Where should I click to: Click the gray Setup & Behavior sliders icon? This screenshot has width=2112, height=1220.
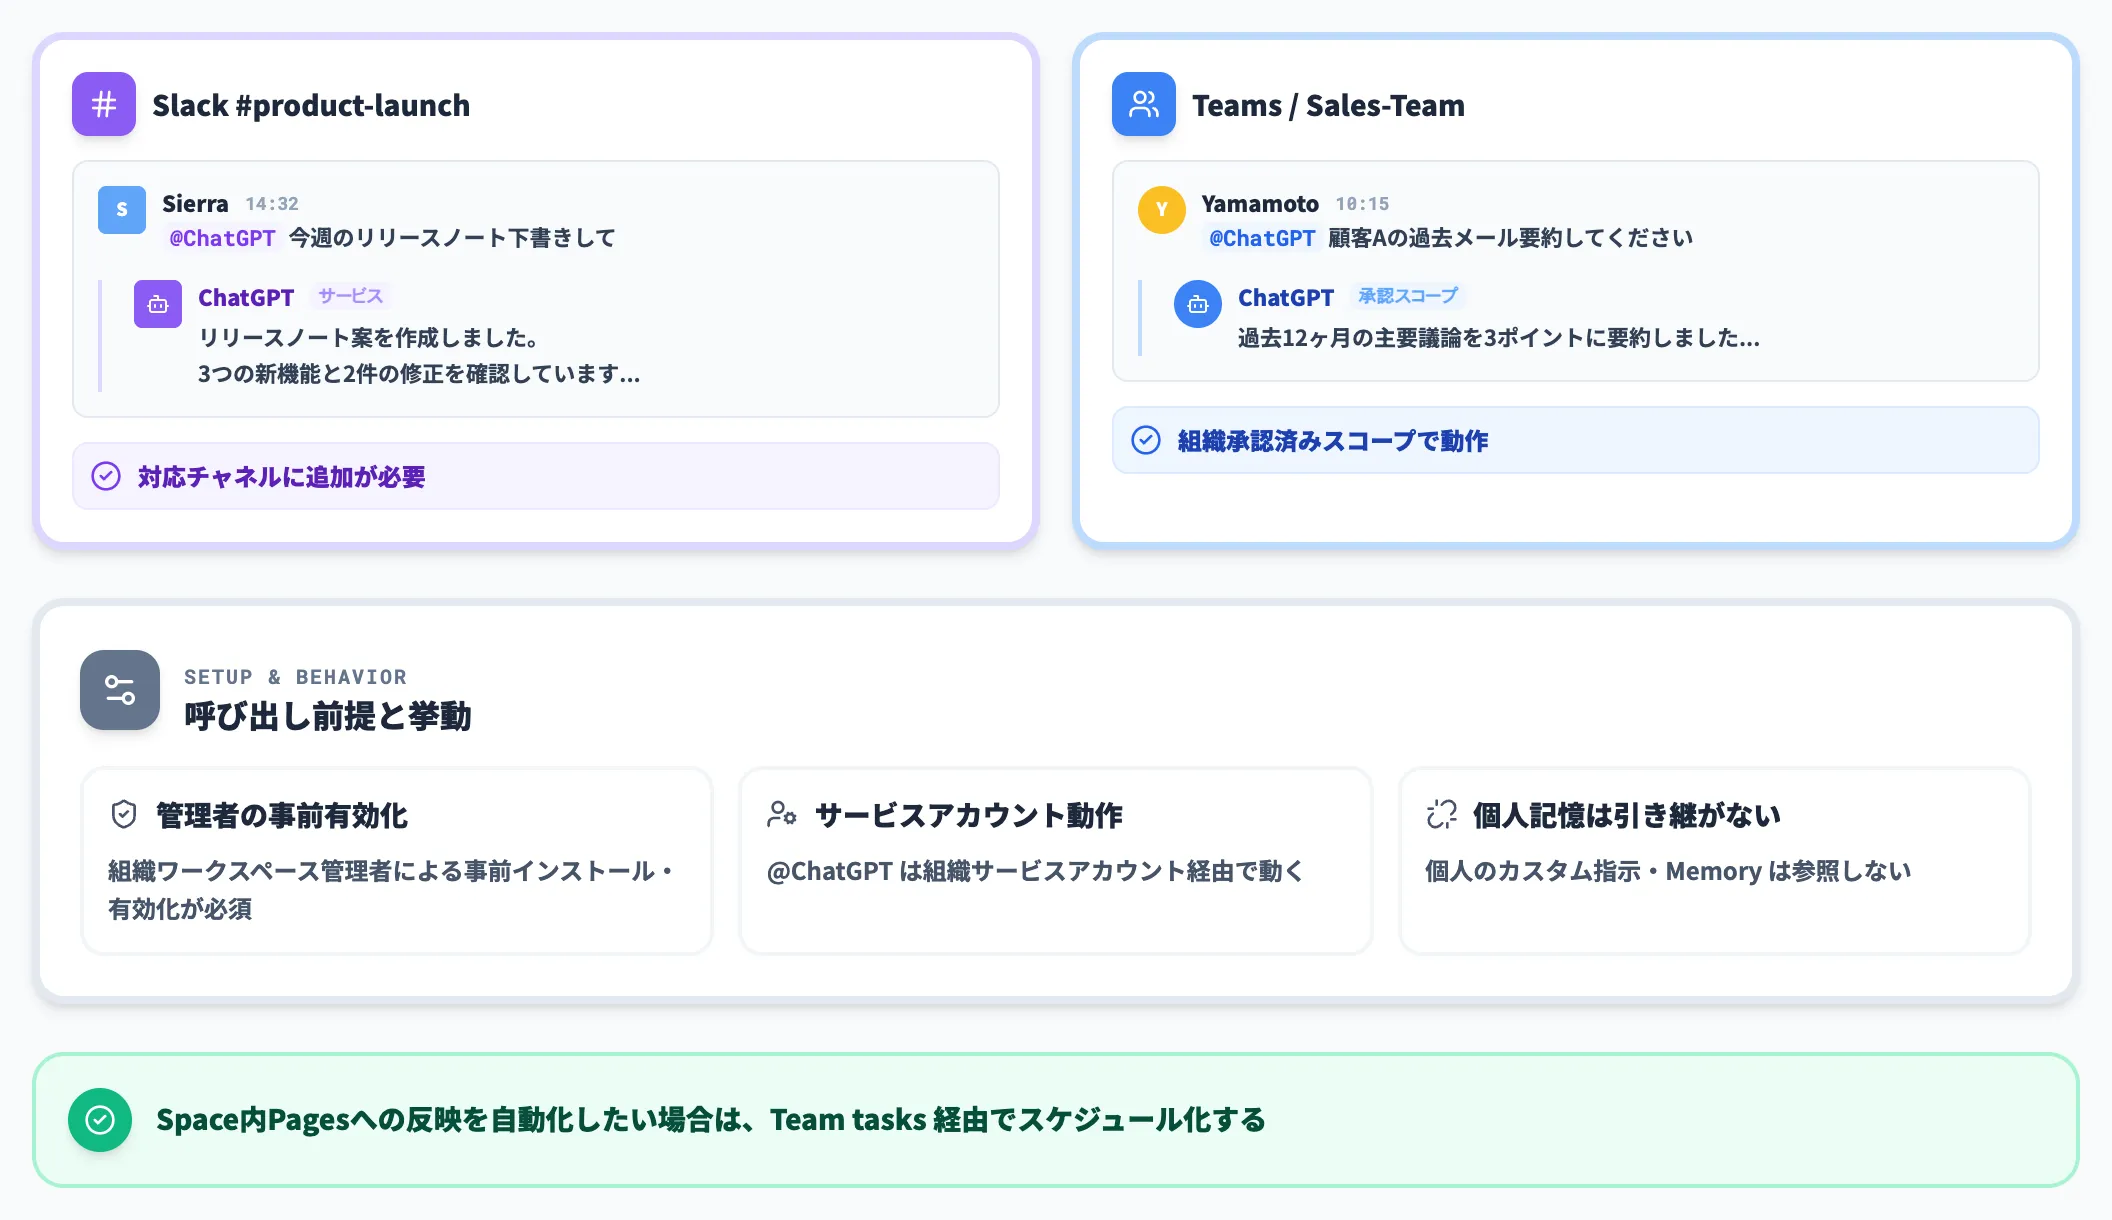coord(120,690)
